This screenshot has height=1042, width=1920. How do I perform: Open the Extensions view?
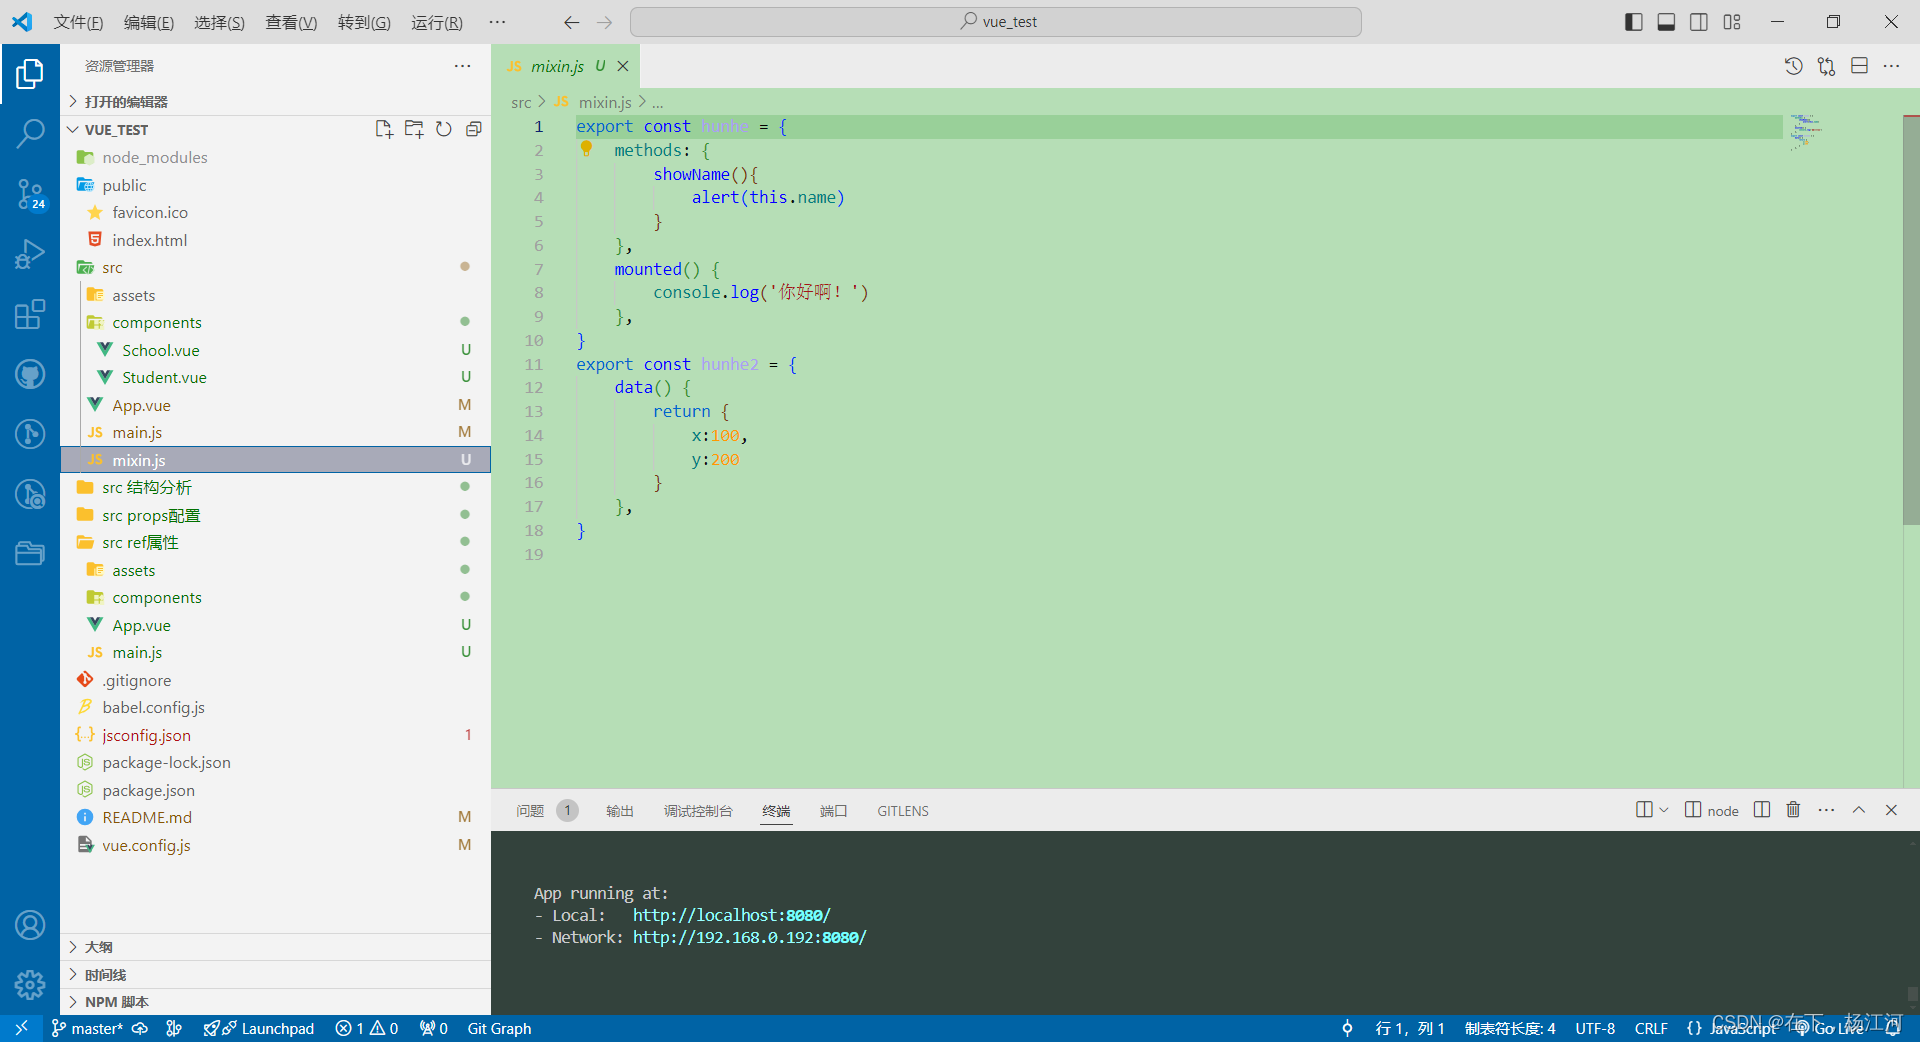click(x=30, y=314)
